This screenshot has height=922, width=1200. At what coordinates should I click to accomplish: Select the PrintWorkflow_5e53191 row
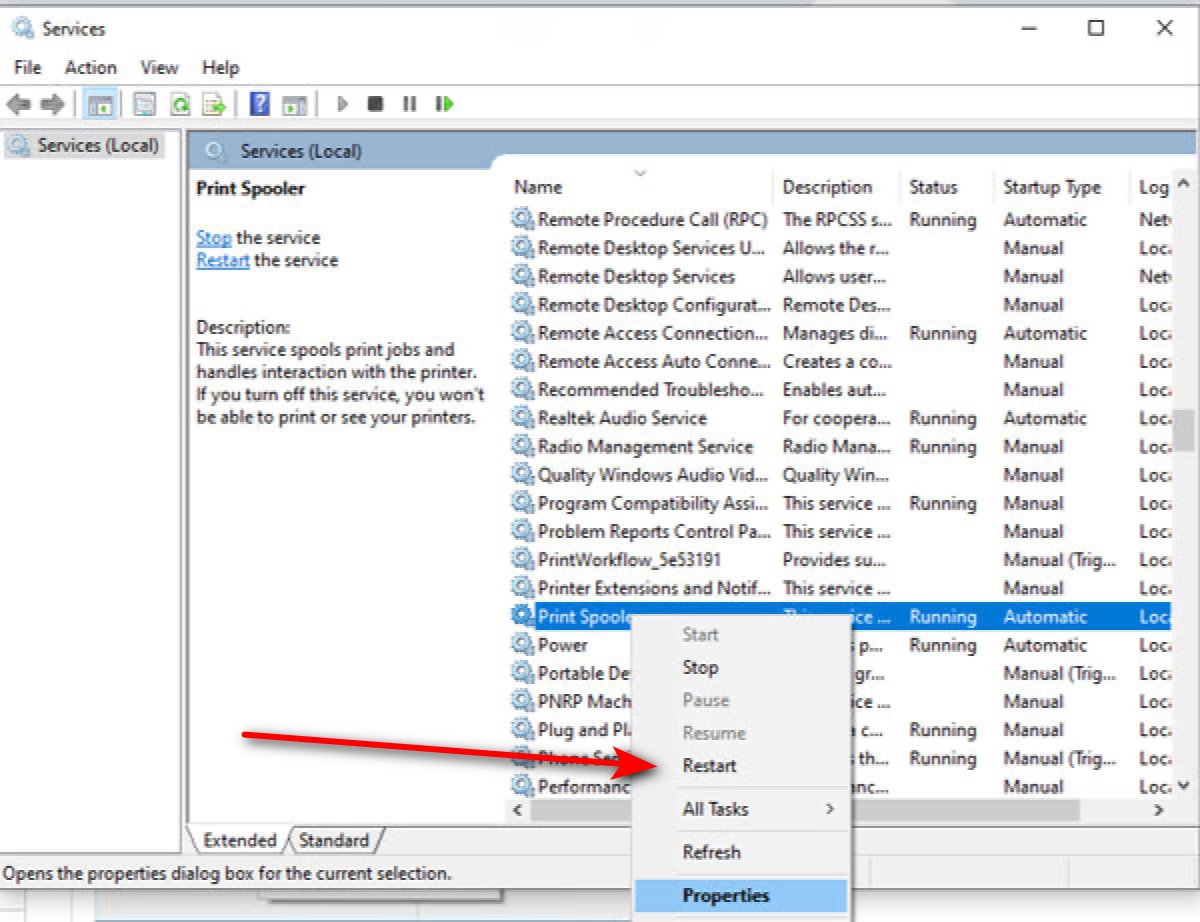tap(840, 560)
